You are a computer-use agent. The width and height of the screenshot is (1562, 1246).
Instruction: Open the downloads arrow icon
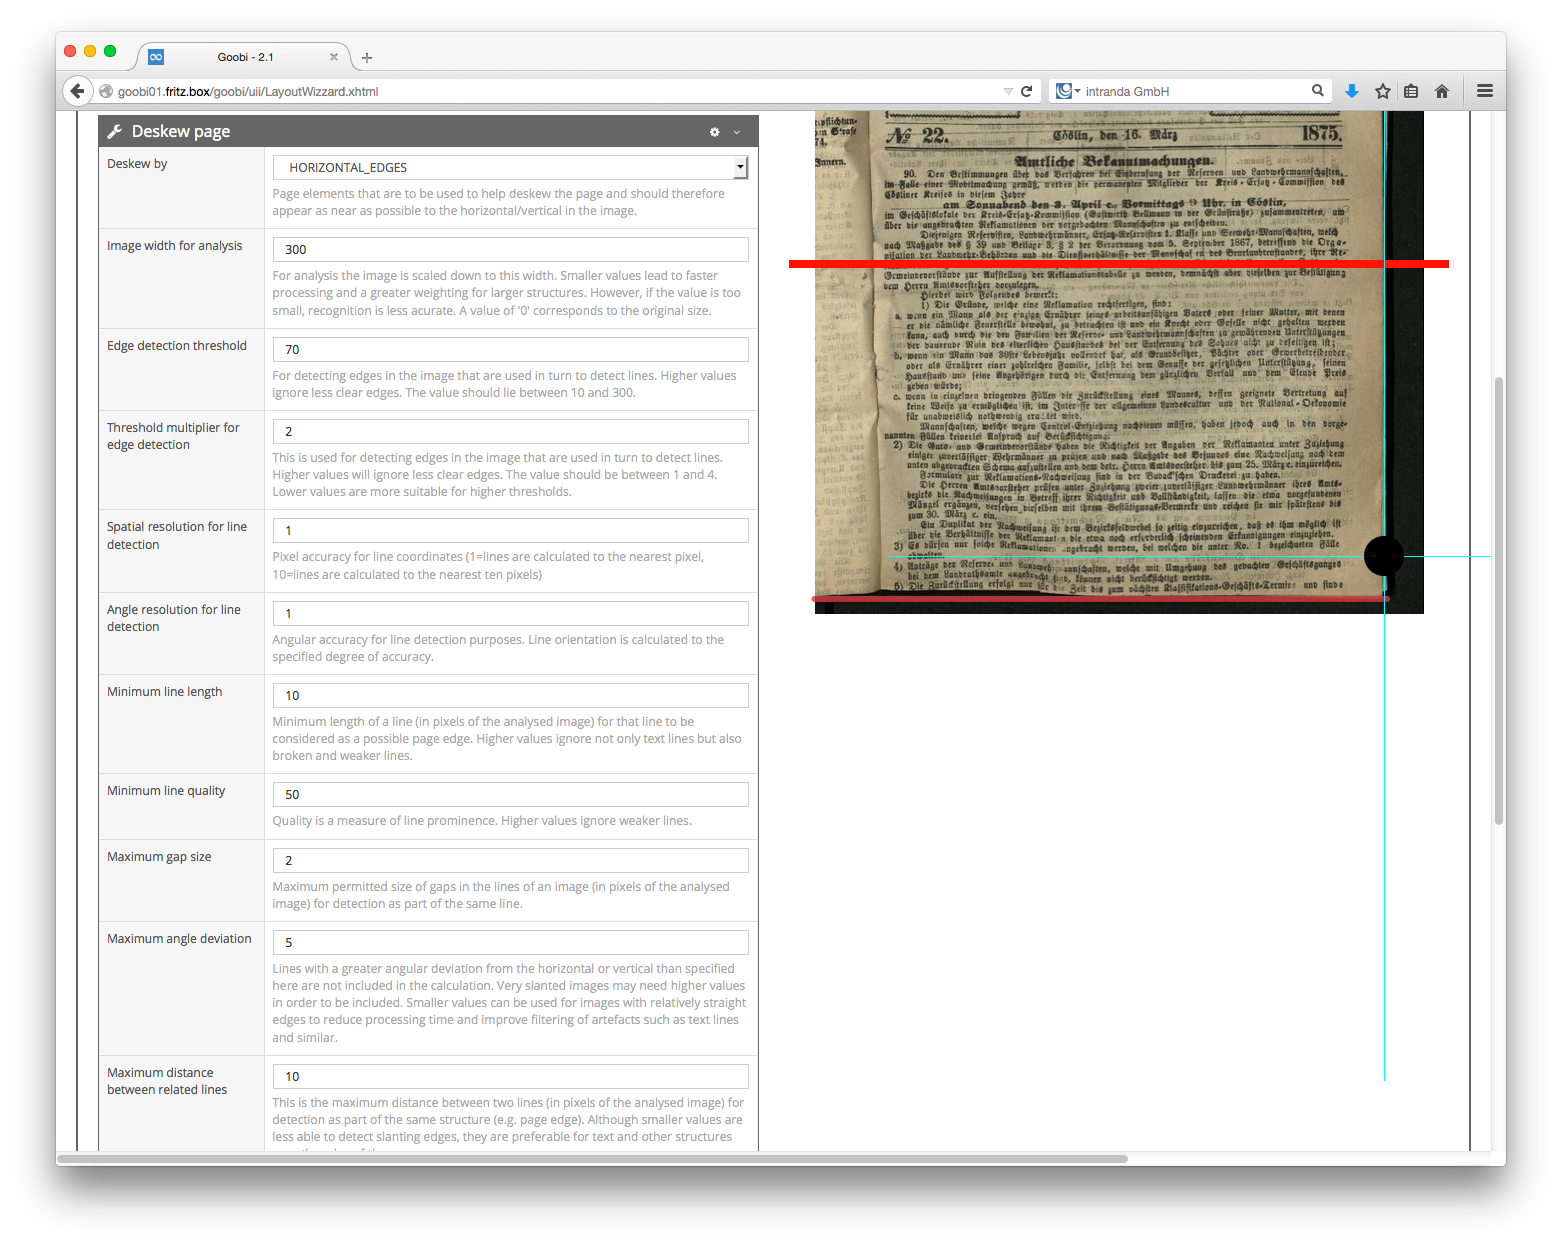pyautogui.click(x=1352, y=91)
